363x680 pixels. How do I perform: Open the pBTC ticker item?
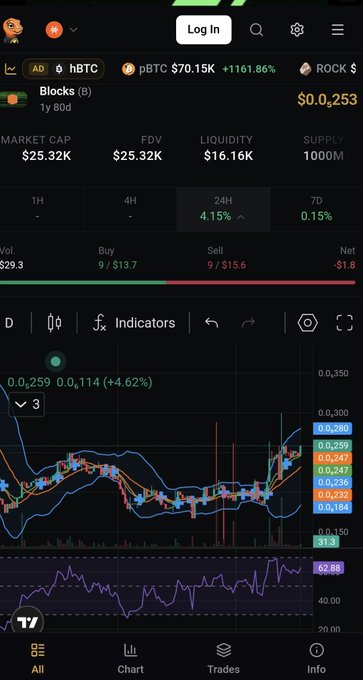(x=198, y=69)
